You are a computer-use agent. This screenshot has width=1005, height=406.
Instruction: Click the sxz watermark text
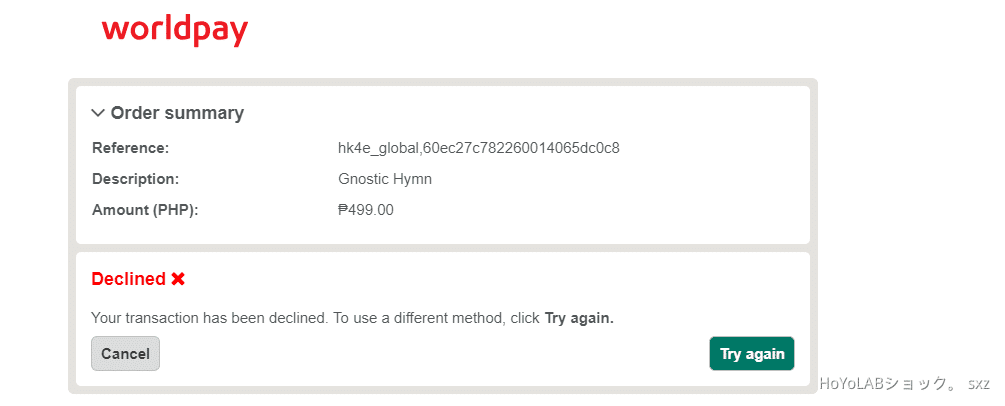978,383
